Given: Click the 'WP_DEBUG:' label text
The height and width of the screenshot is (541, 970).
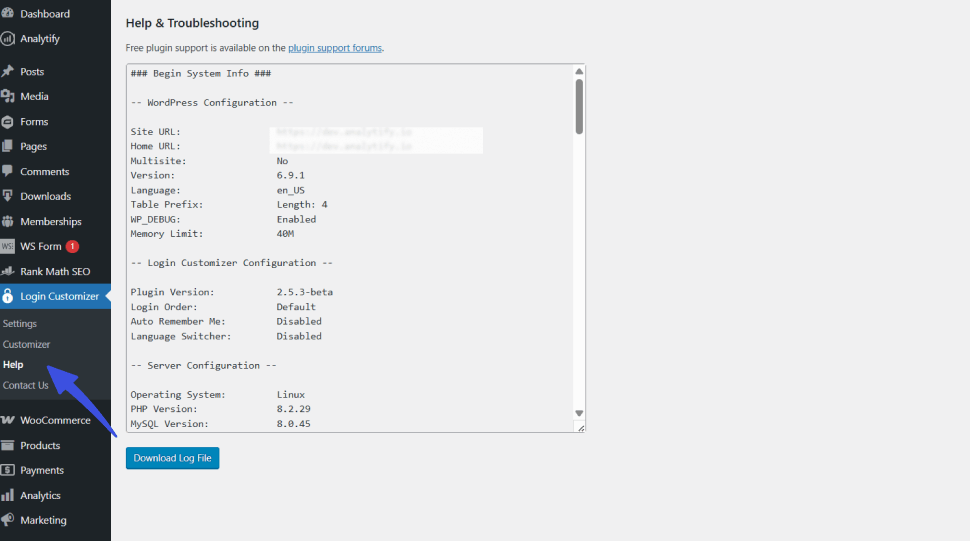Looking at the screenshot, I should pyautogui.click(x=155, y=219).
